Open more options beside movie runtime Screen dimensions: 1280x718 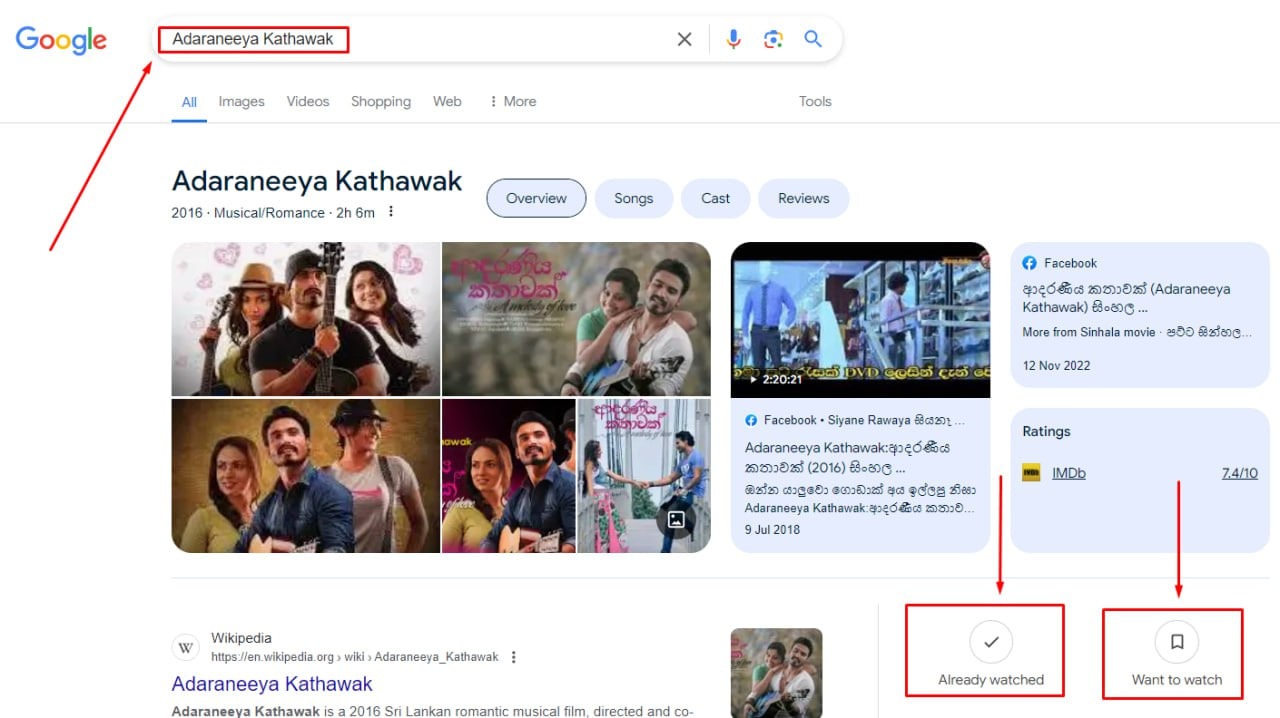[x=391, y=212]
